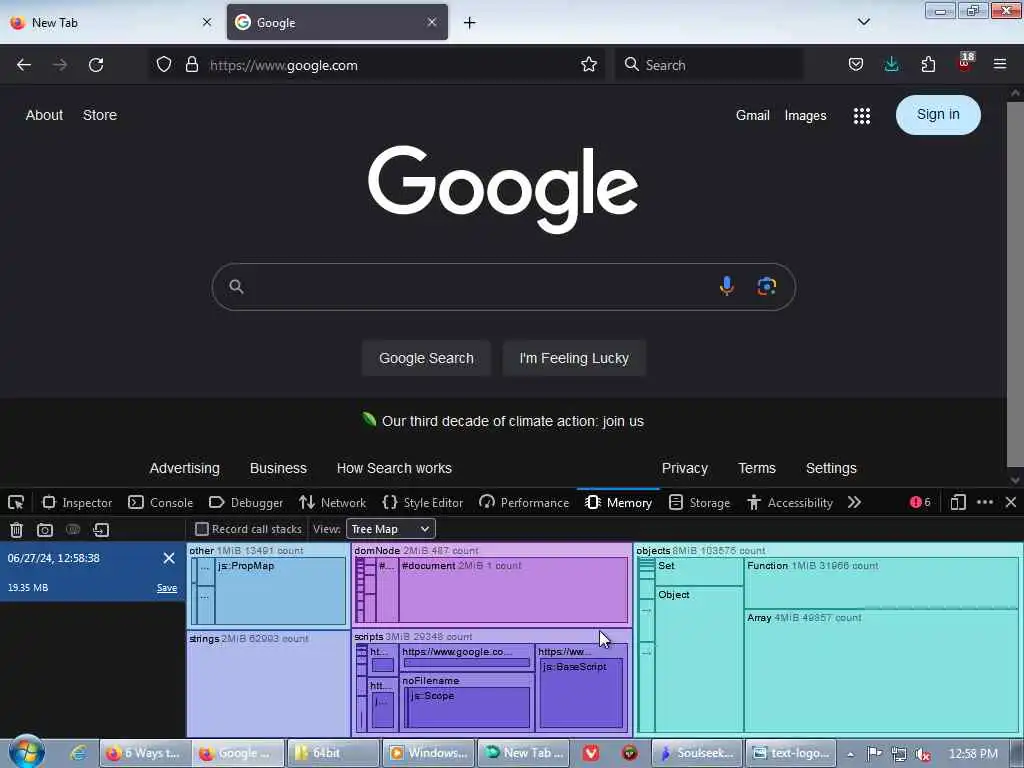The image size is (1024, 768).
Task: Open Google apps grid
Action: click(861, 116)
